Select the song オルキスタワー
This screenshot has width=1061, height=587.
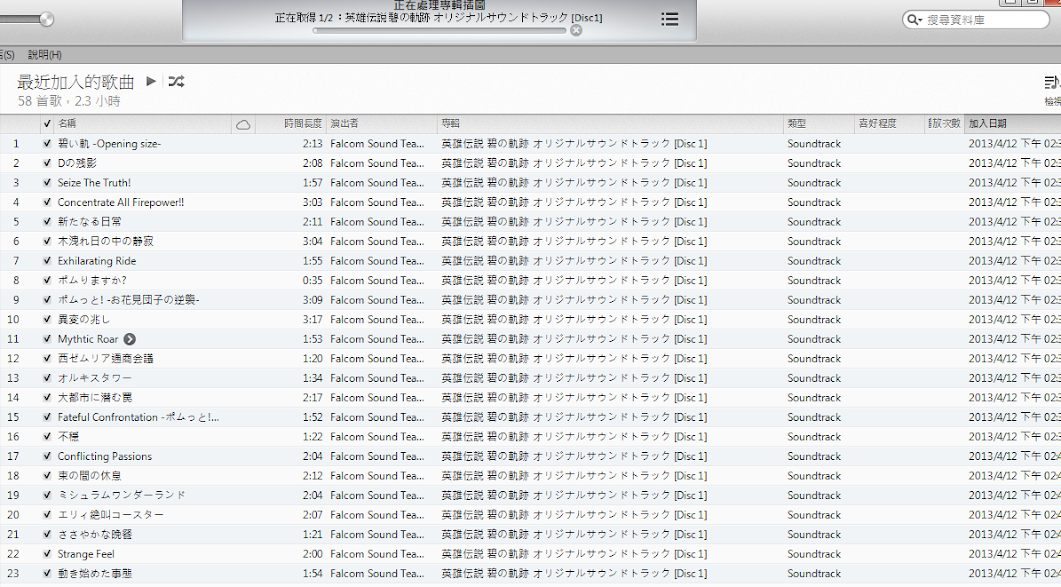click(95, 378)
